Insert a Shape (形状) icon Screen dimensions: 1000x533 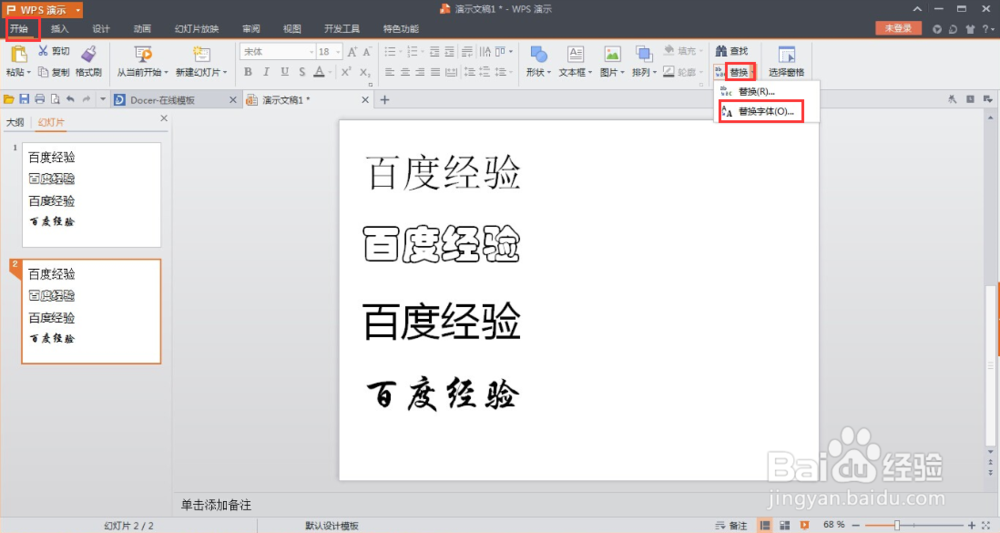(x=539, y=54)
